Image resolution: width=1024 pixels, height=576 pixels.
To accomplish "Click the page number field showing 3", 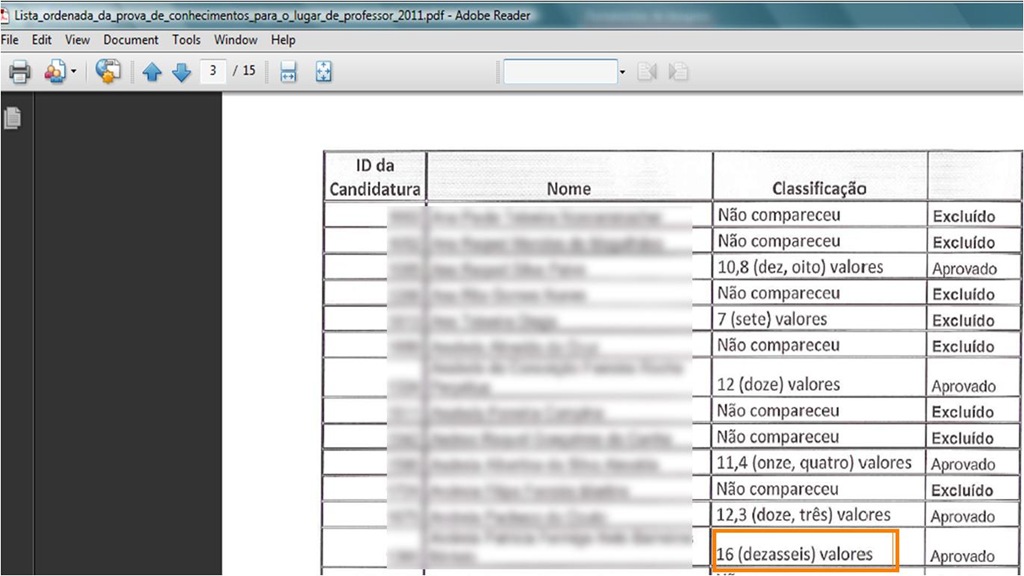I will tap(213, 71).
